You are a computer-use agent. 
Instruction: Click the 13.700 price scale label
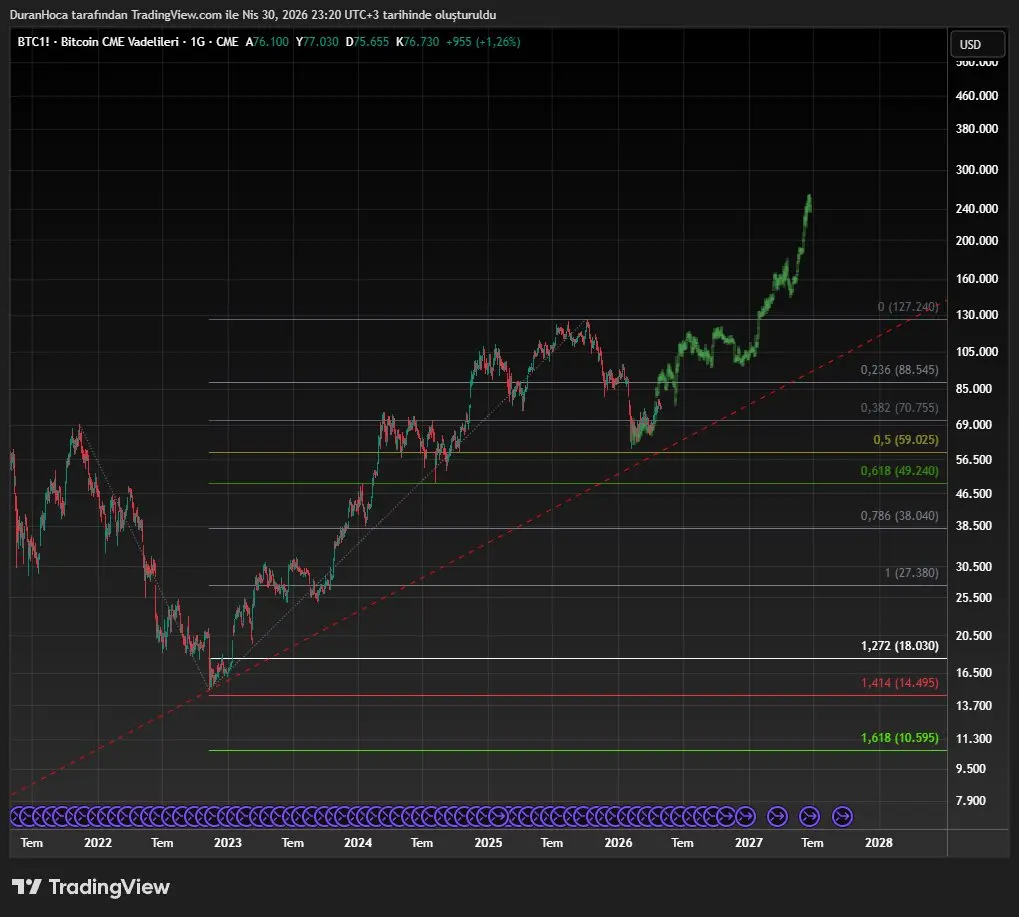[974, 705]
